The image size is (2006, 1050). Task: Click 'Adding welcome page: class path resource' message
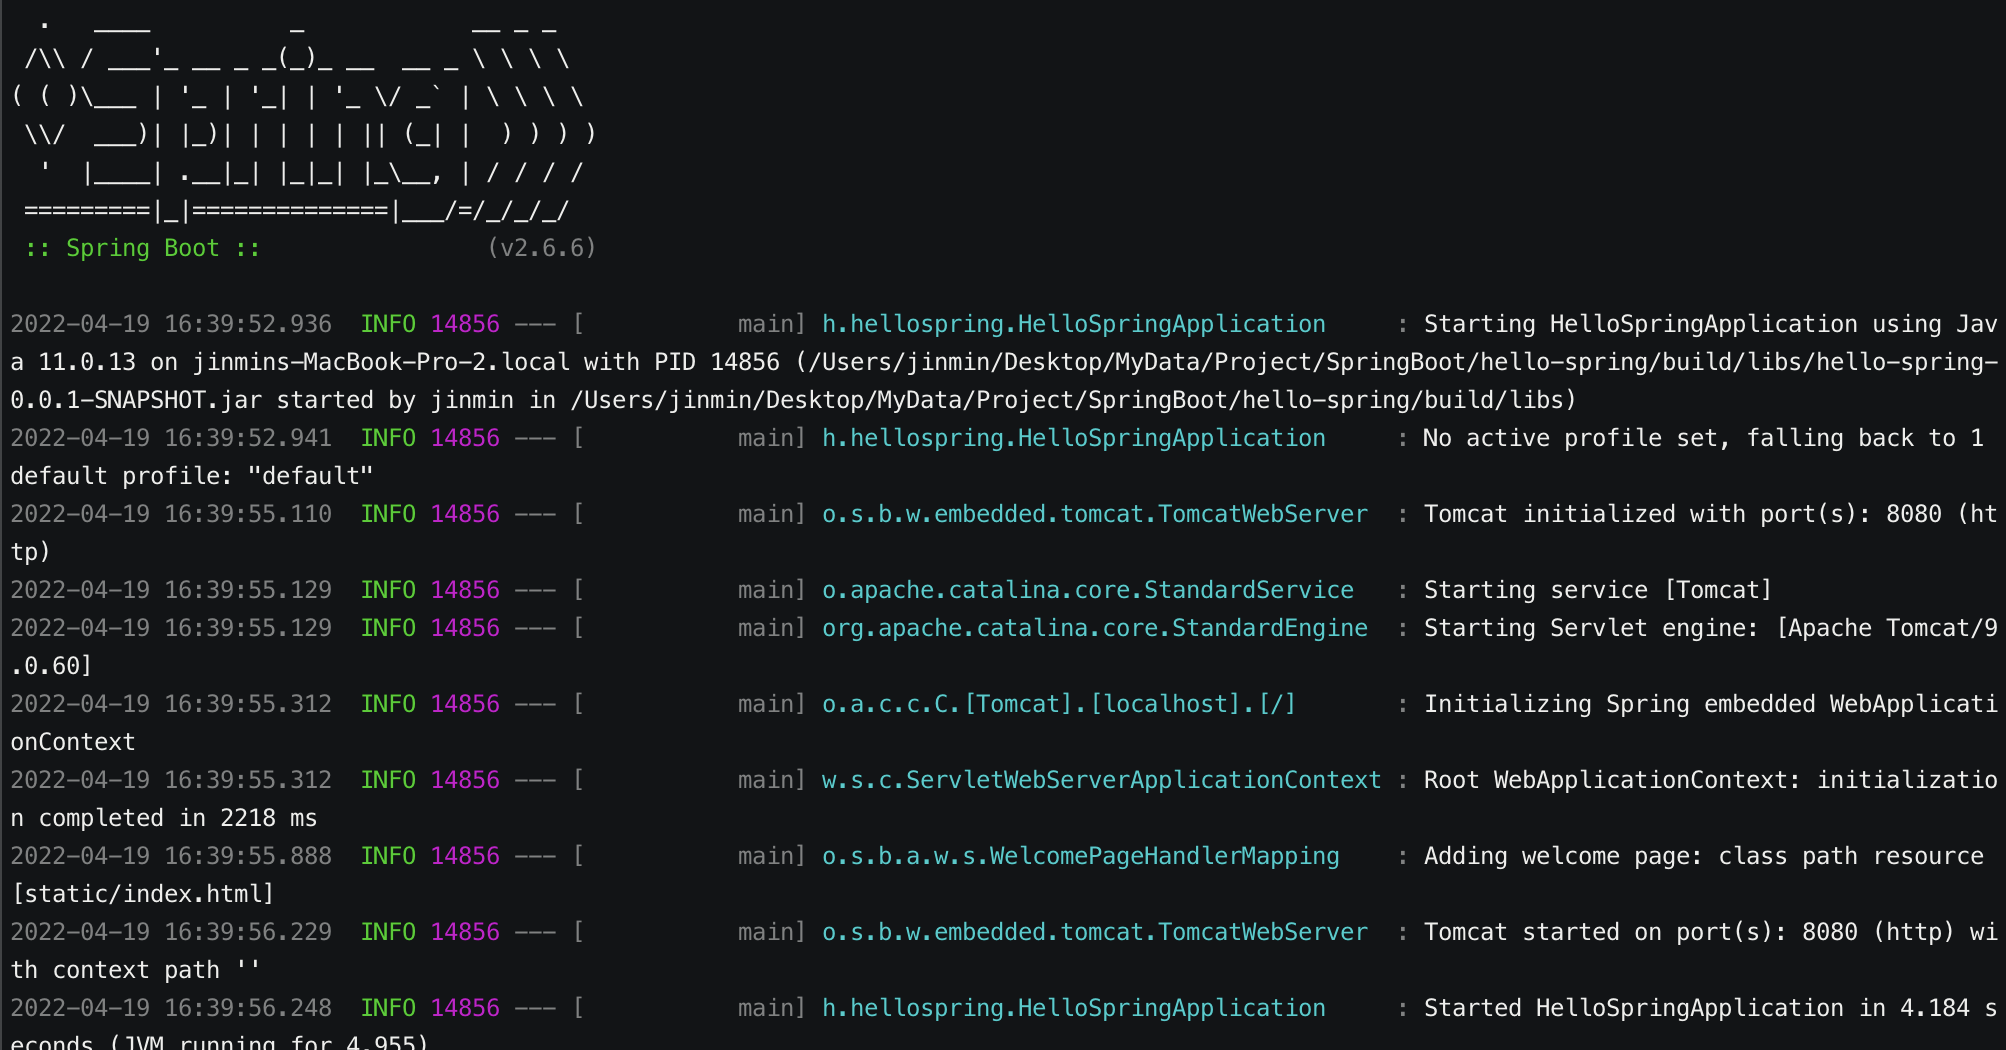tap(1704, 856)
